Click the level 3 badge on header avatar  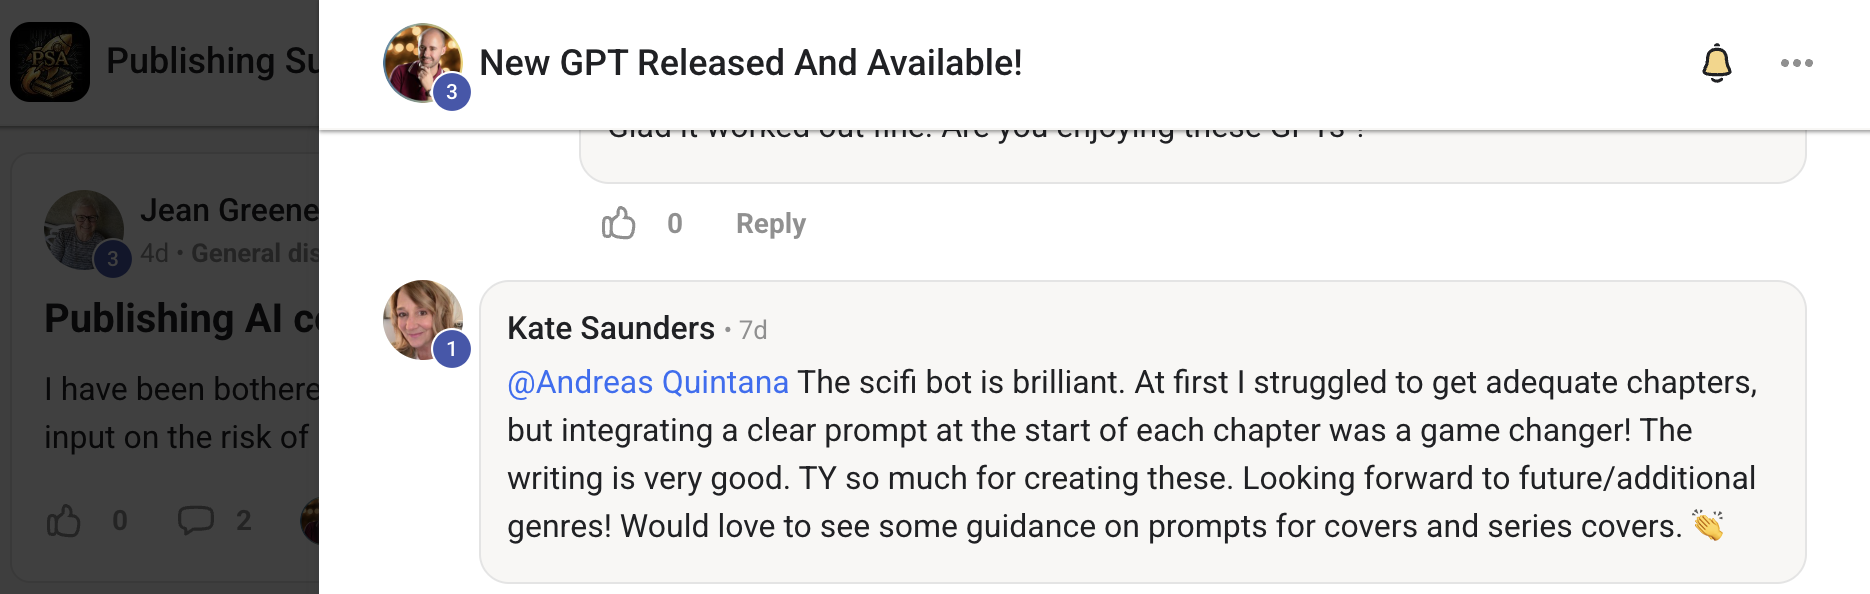pyautogui.click(x=451, y=92)
